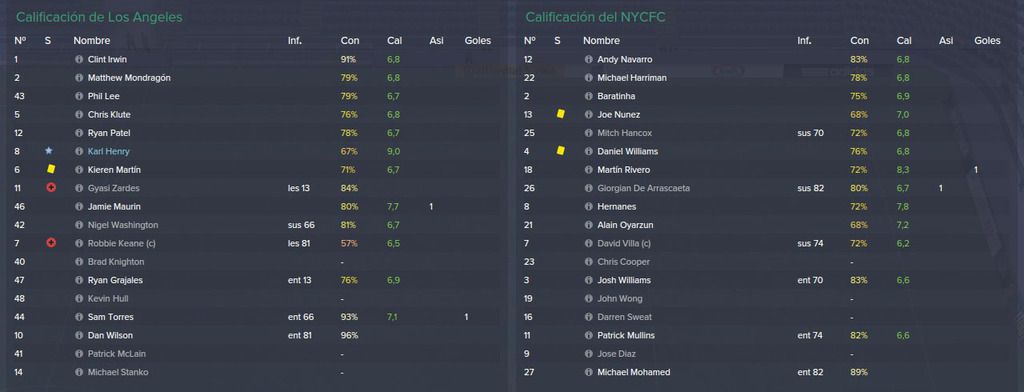Open info icon beside Sam Torres
The height and width of the screenshot is (392, 1024).
coord(79,317)
